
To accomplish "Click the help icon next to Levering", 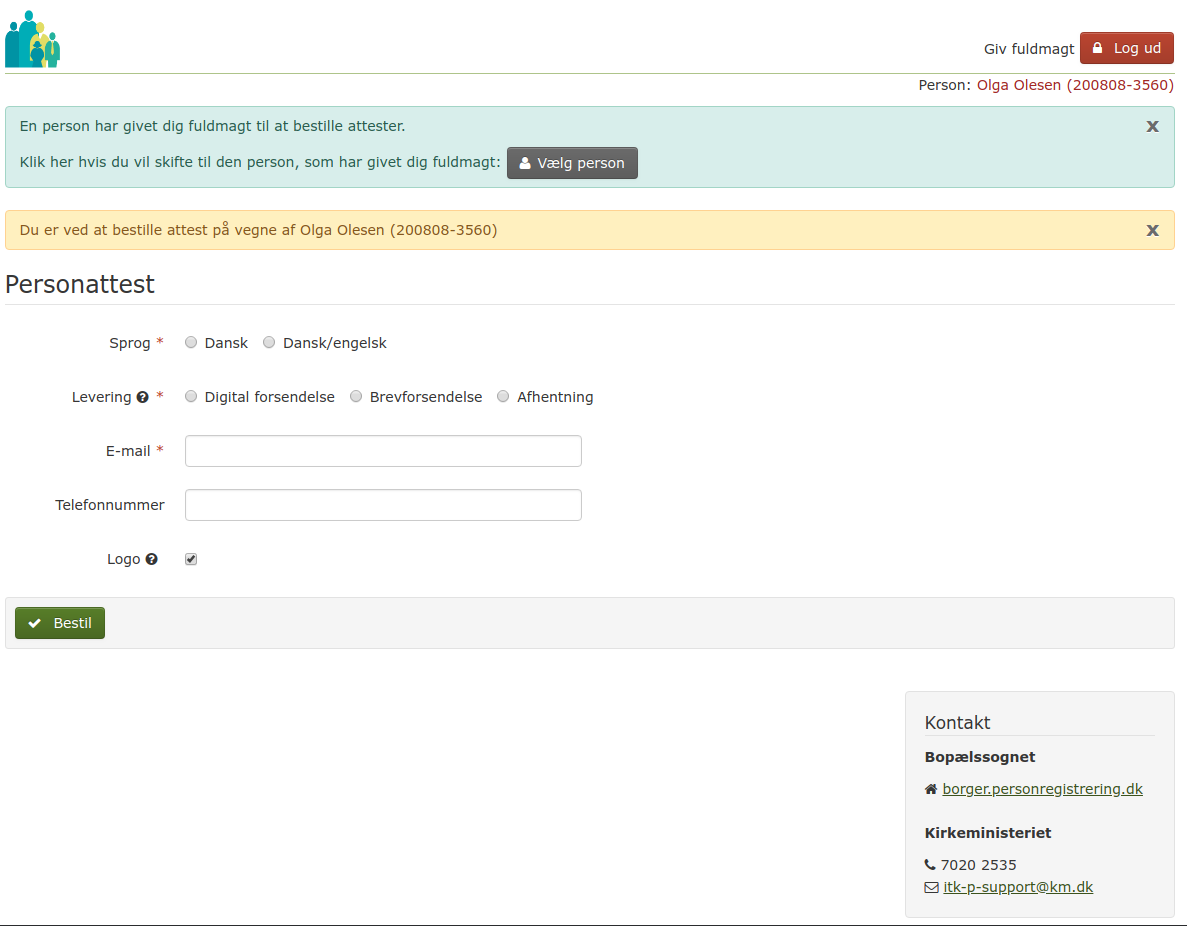I will coord(142,397).
